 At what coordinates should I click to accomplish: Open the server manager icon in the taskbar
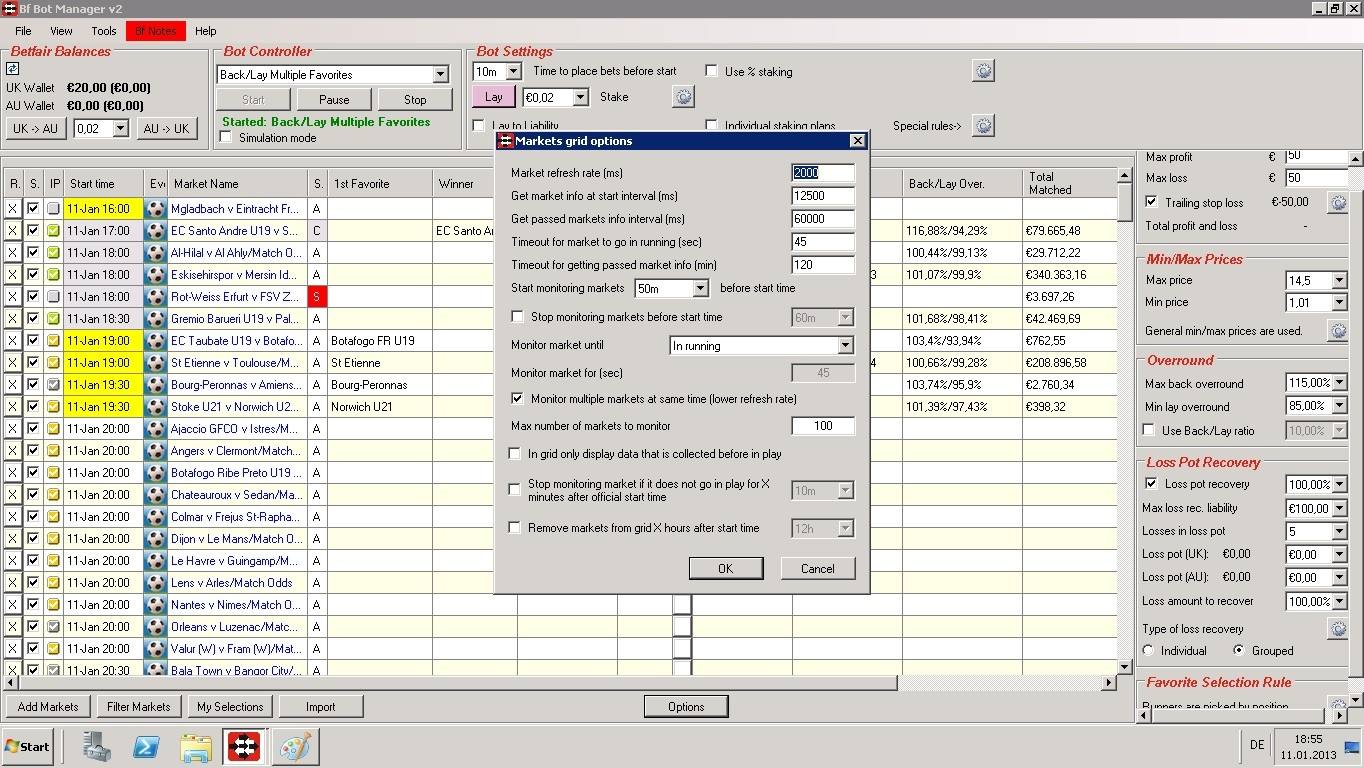(97, 746)
